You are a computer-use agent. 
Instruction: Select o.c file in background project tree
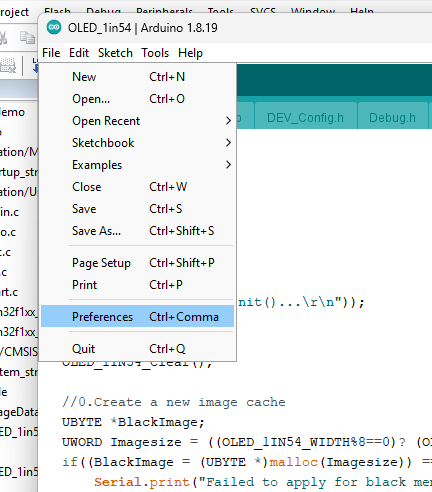pos(8,232)
